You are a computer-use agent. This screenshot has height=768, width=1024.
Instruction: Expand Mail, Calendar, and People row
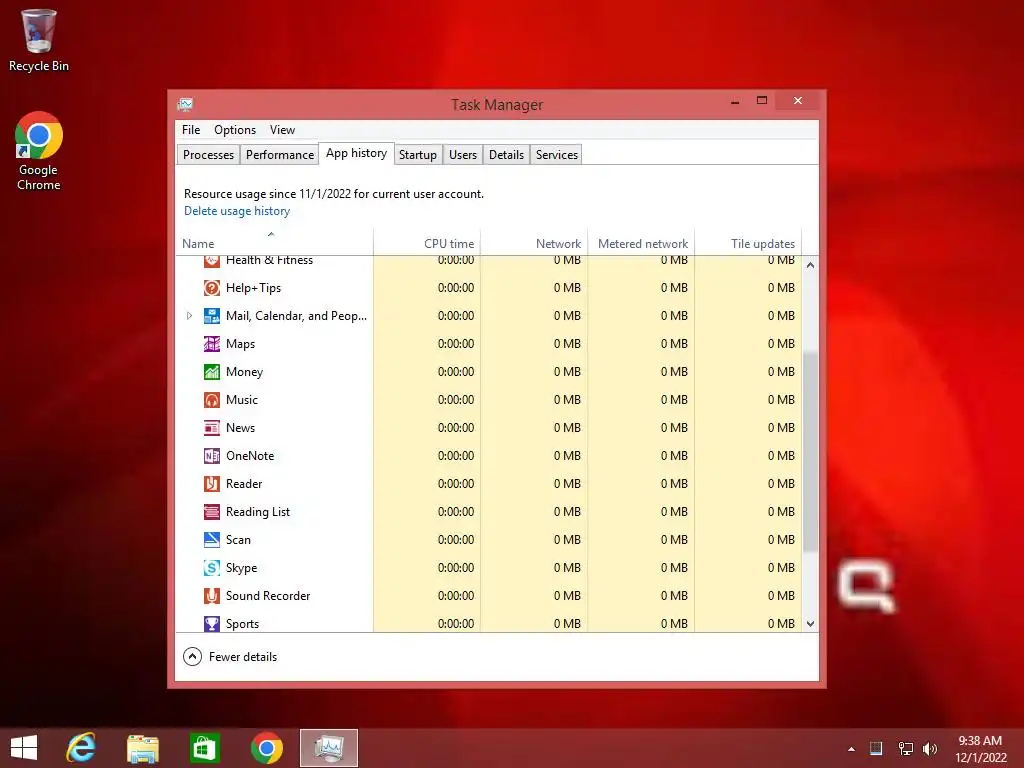click(189, 316)
